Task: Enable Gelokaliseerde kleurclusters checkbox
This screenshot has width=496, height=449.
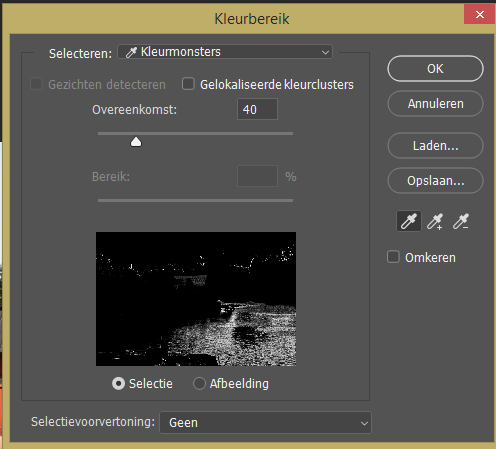Action: click(188, 84)
